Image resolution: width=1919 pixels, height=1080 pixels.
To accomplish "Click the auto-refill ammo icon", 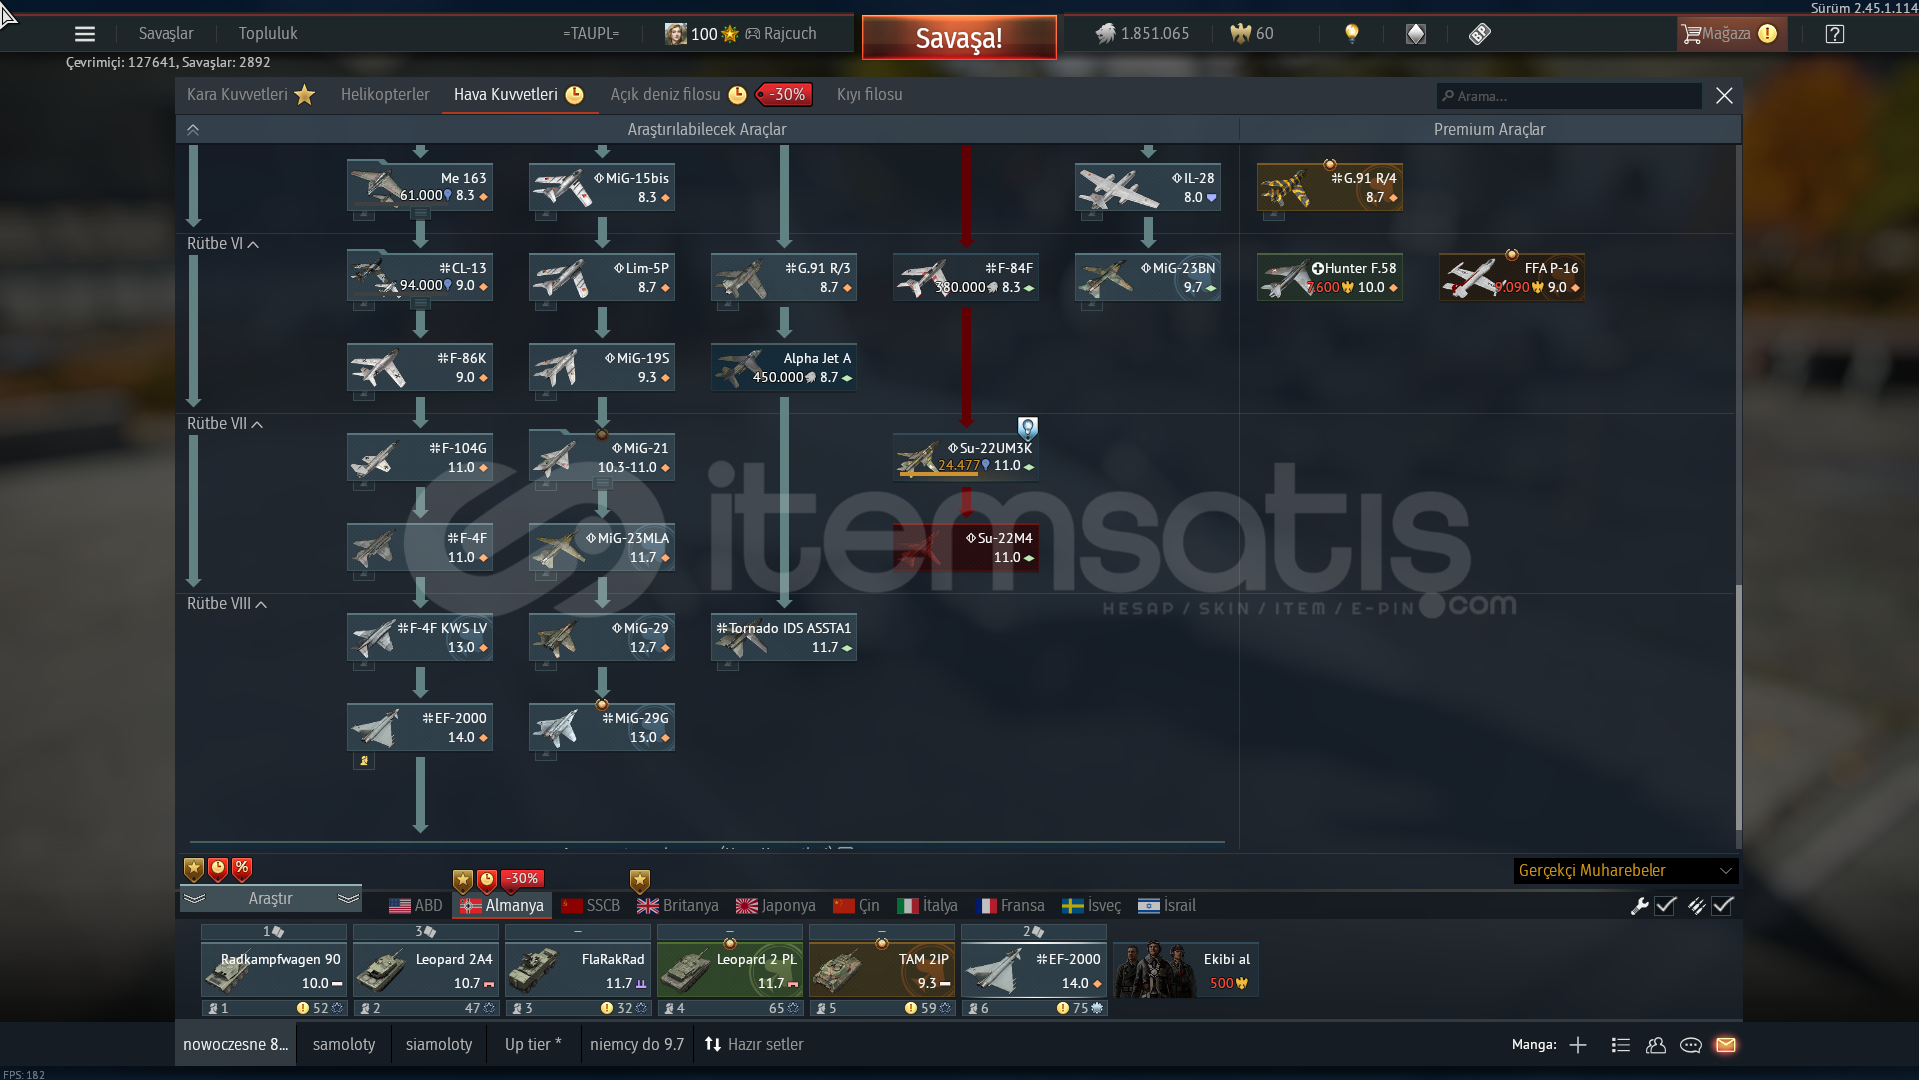I will tap(1696, 906).
